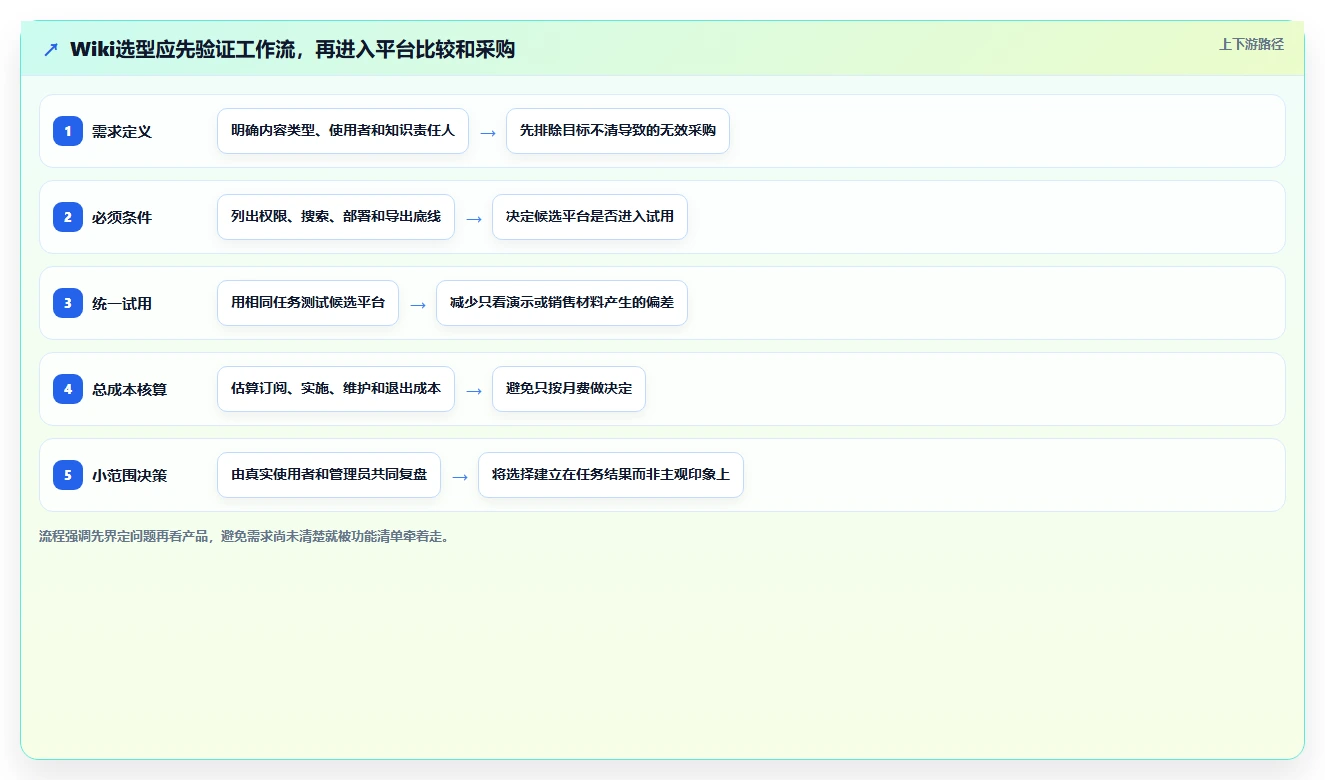
Task: Select the '总成本核算' step label
Action: coord(130,389)
